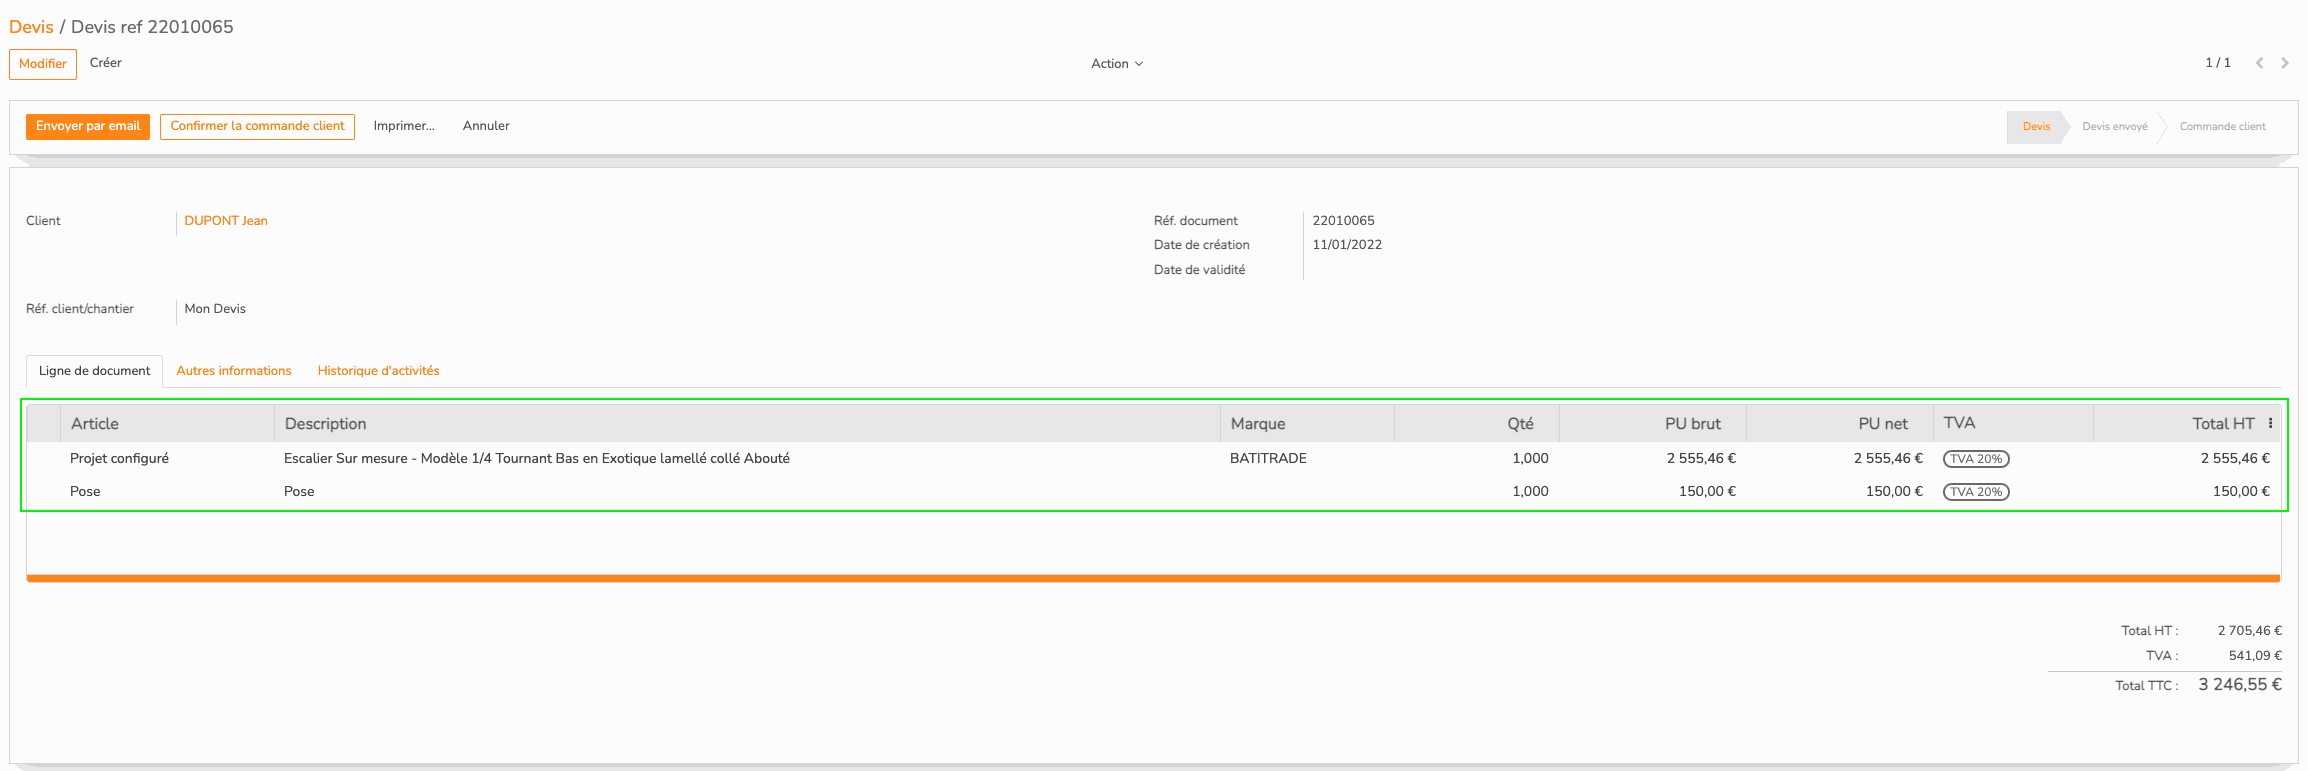Click TVA 20% tag on Pose row
2308x771 pixels.
point(1976,492)
